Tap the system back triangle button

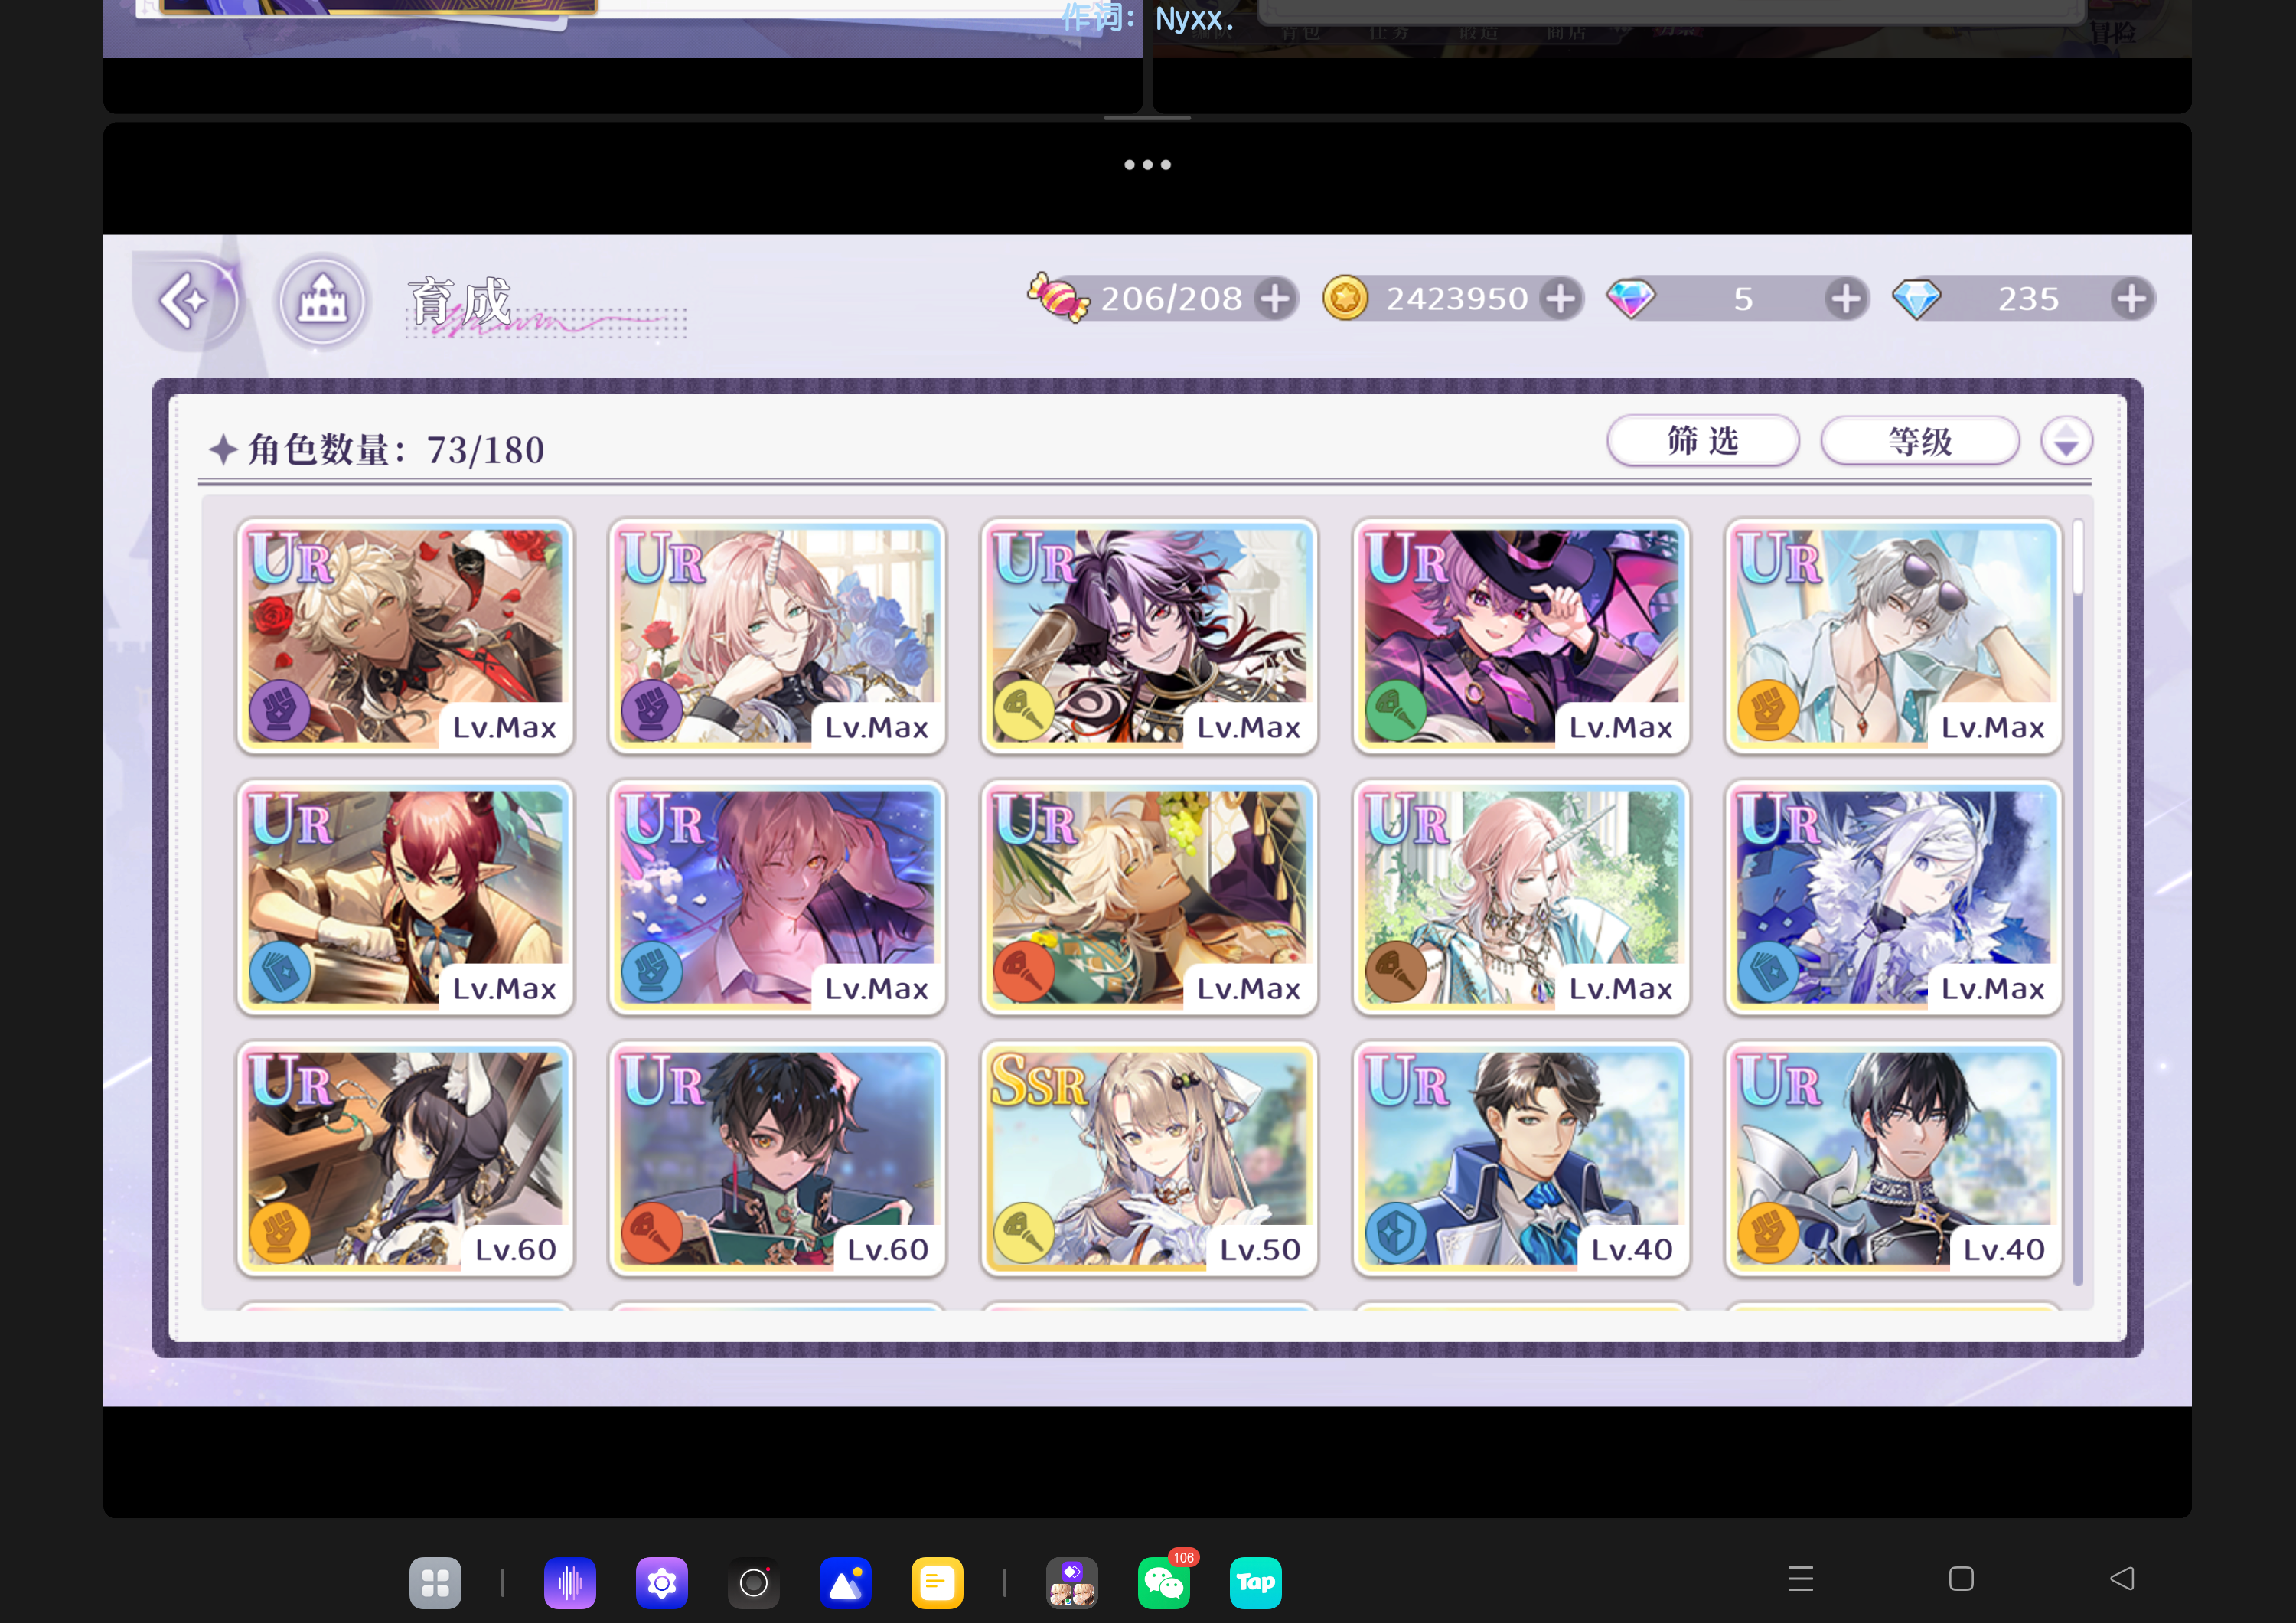click(x=2121, y=1579)
